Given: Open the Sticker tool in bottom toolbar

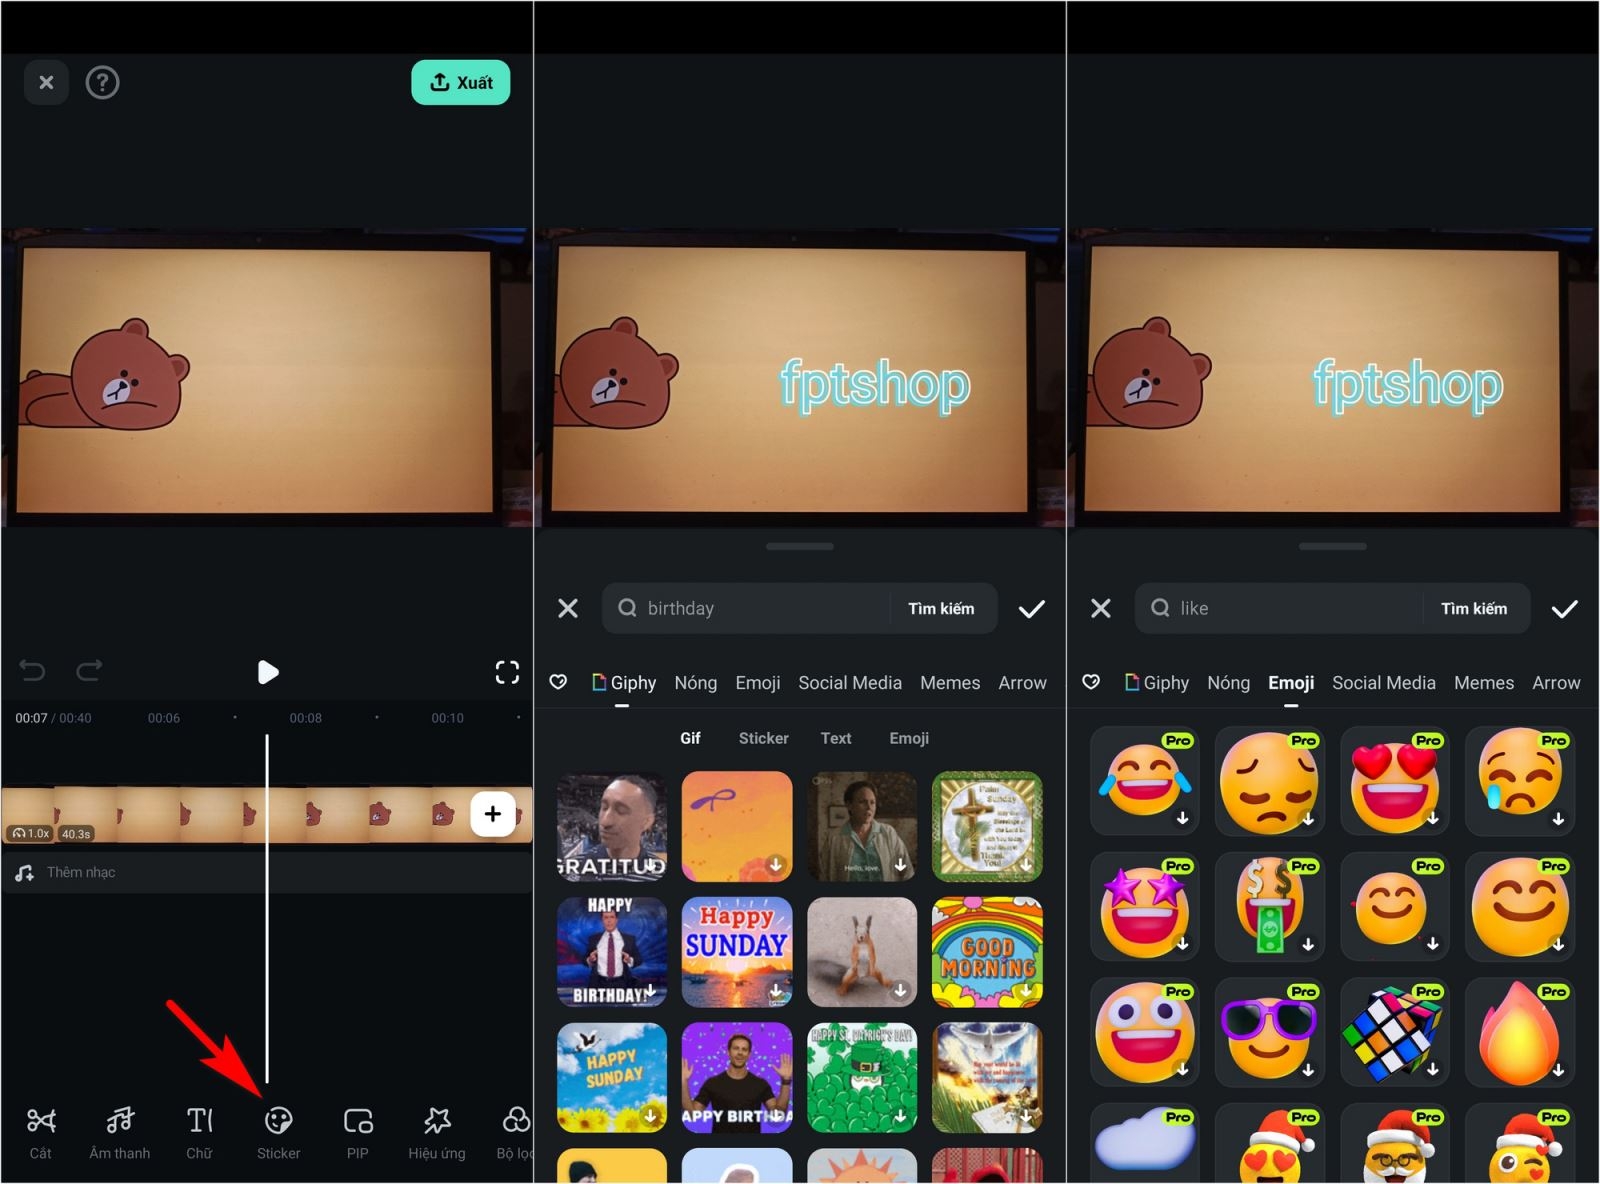Looking at the screenshot, I should (278, 1132).
